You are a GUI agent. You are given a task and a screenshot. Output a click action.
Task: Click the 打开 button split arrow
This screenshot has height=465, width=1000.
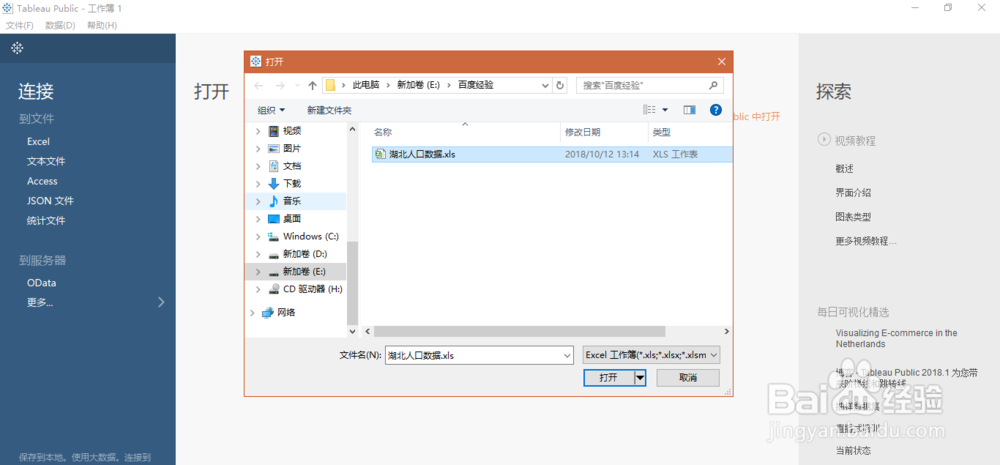tap(640, 378)
